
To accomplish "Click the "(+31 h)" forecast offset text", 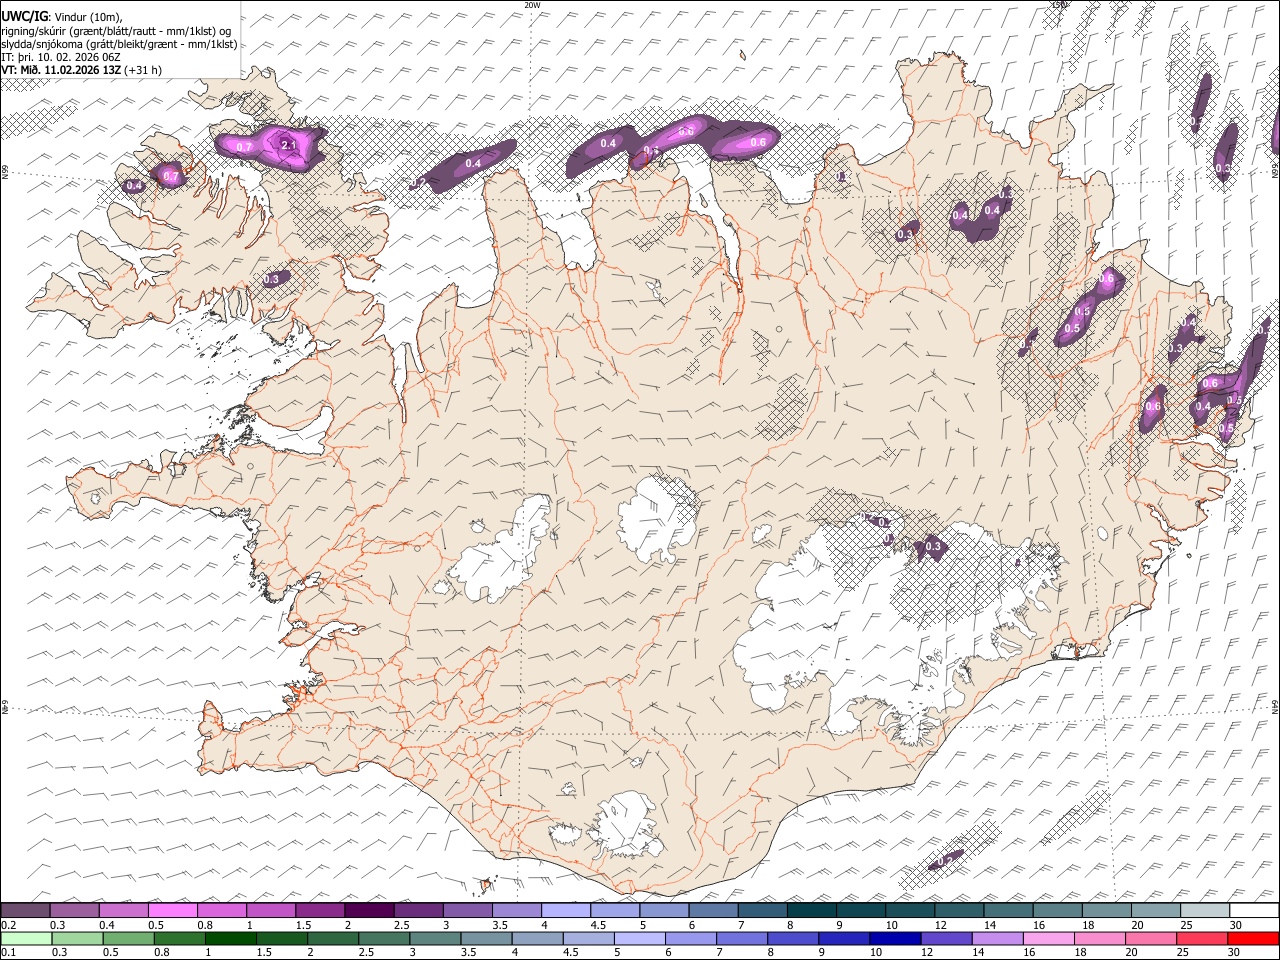I will [143, 70].
